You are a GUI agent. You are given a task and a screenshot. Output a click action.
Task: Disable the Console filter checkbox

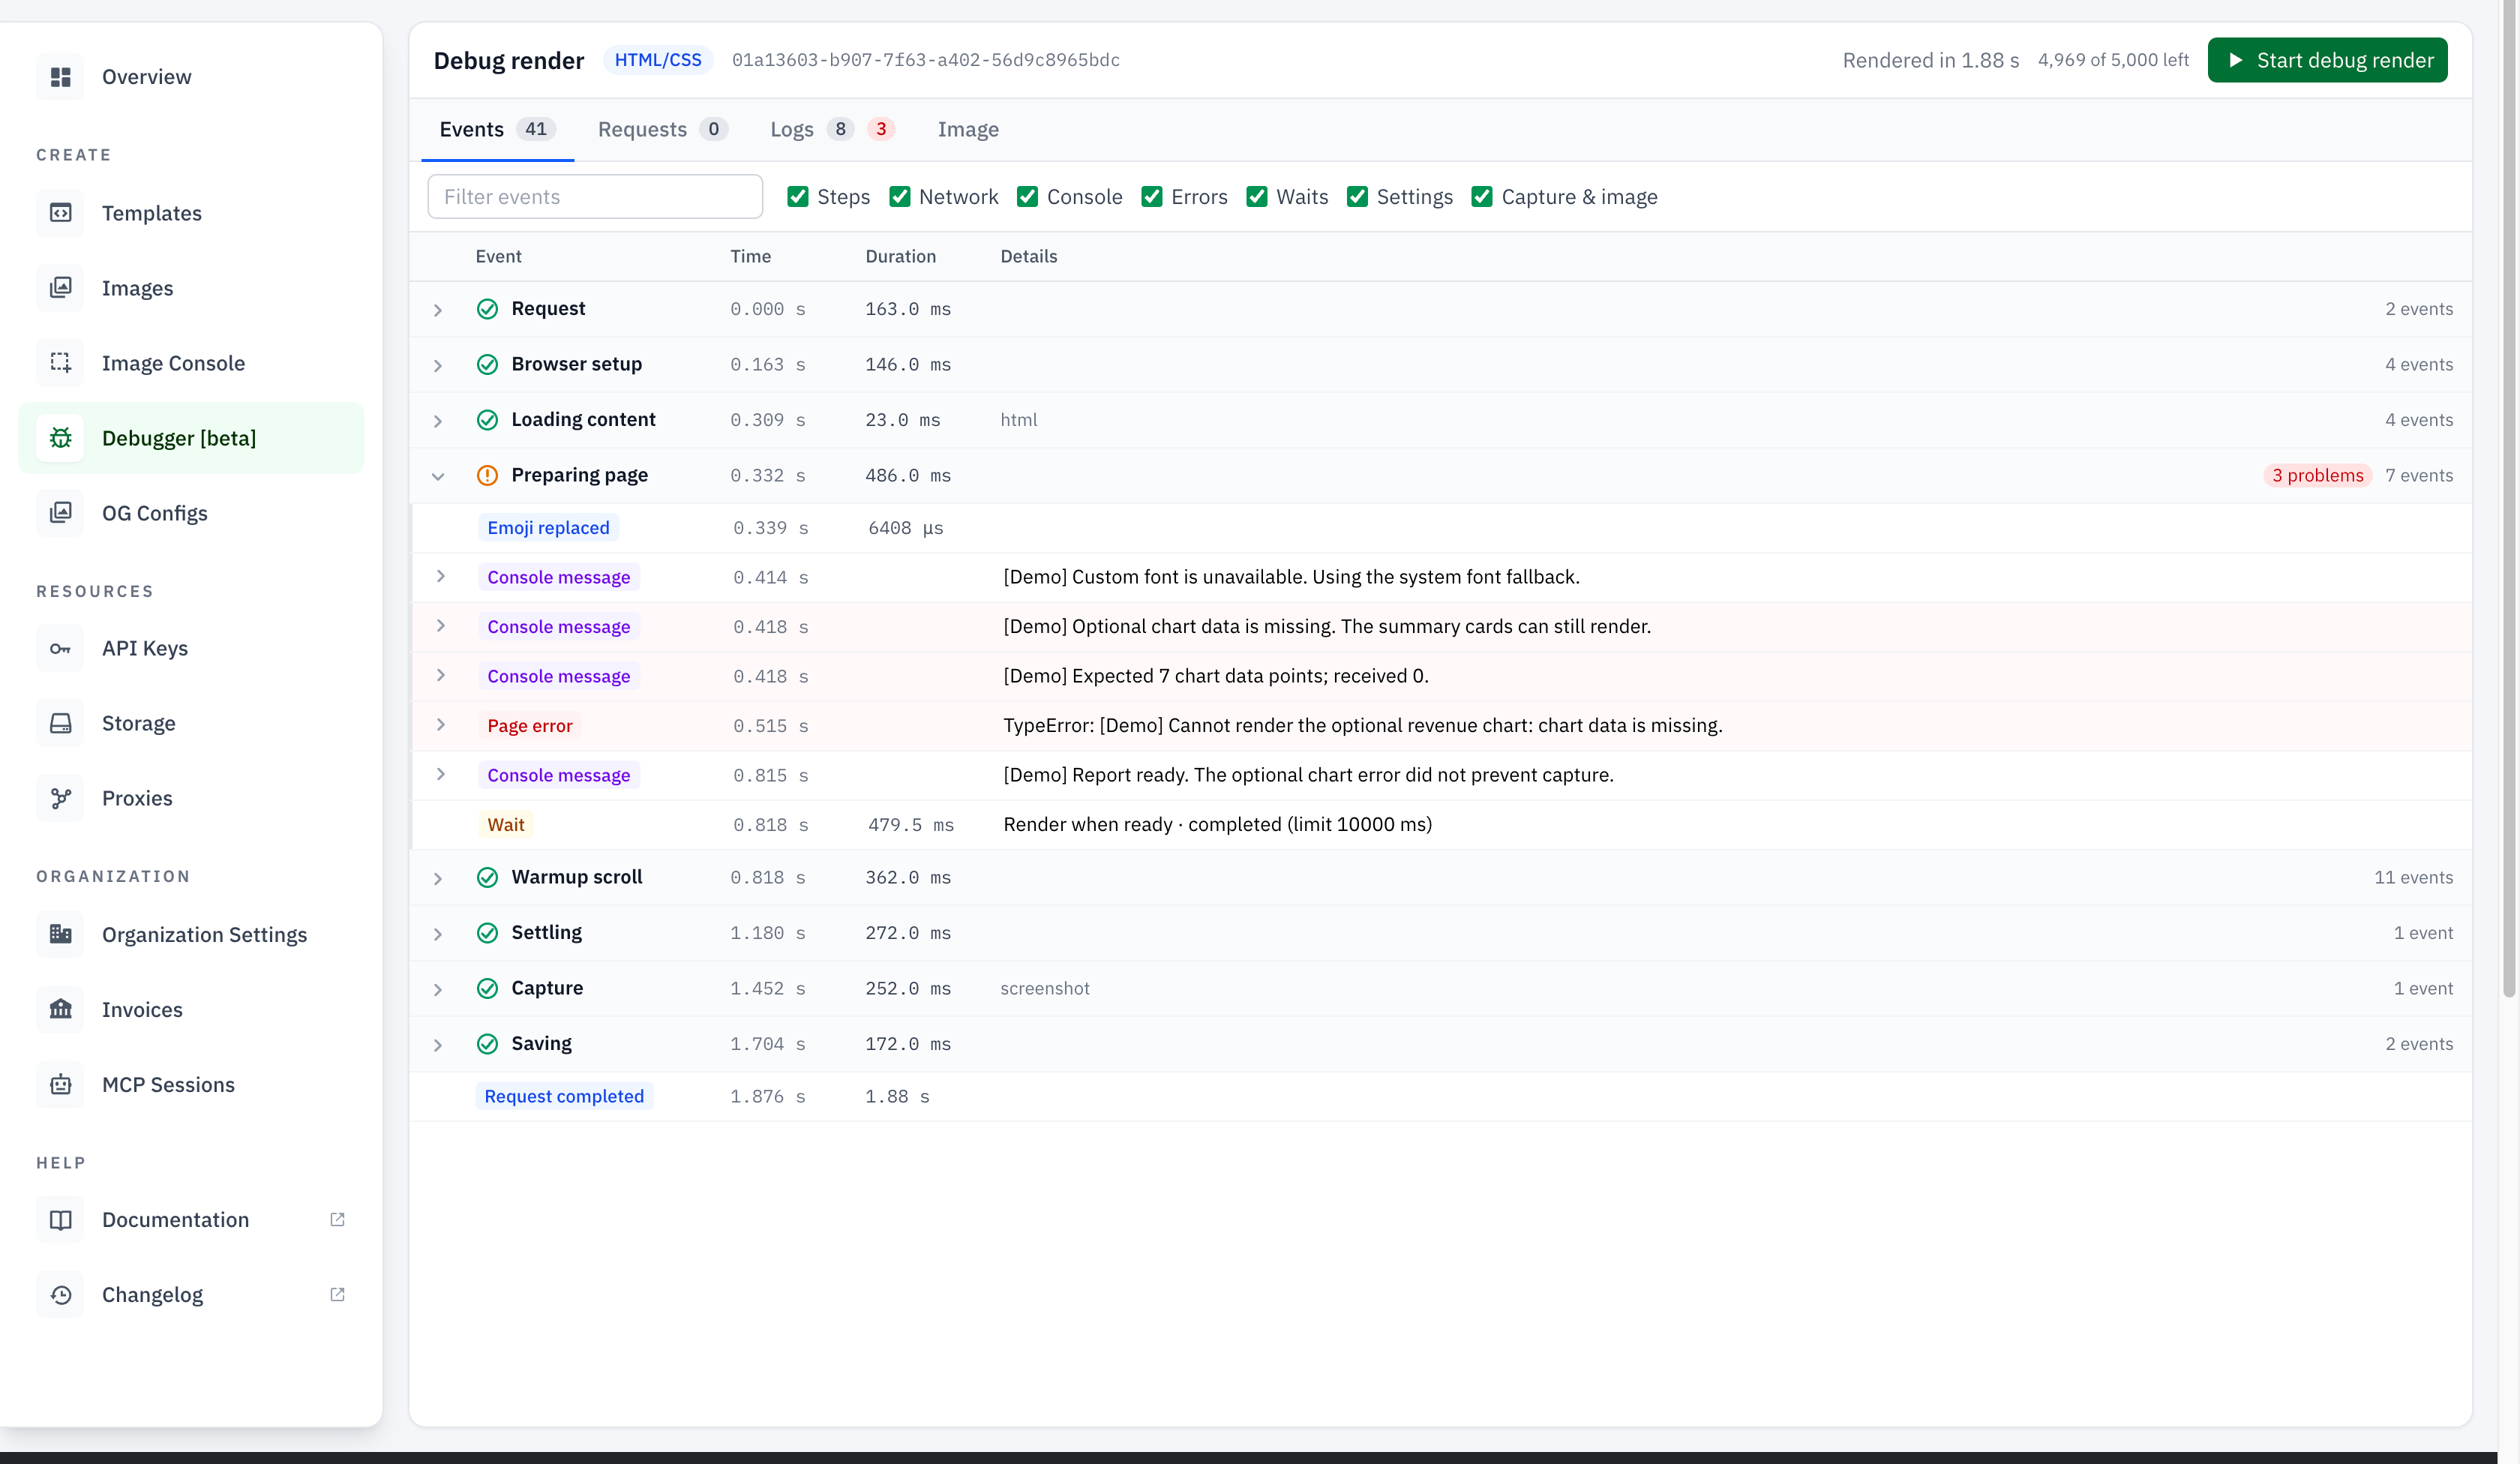pyautogui.click(x=1027, y=197)
